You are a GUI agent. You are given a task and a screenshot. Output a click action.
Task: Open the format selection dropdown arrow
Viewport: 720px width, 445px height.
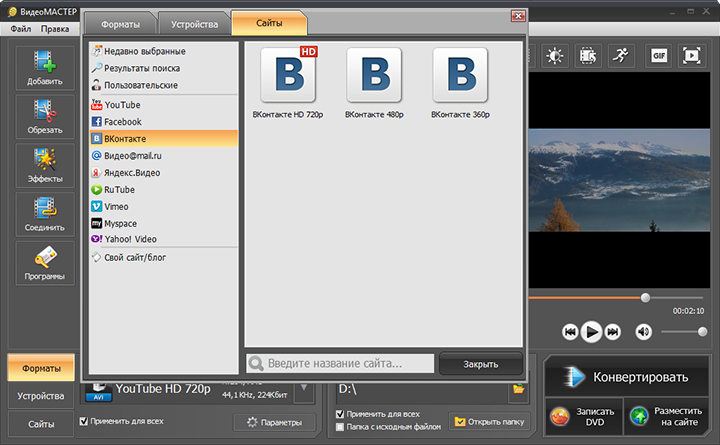click(304, 389)
